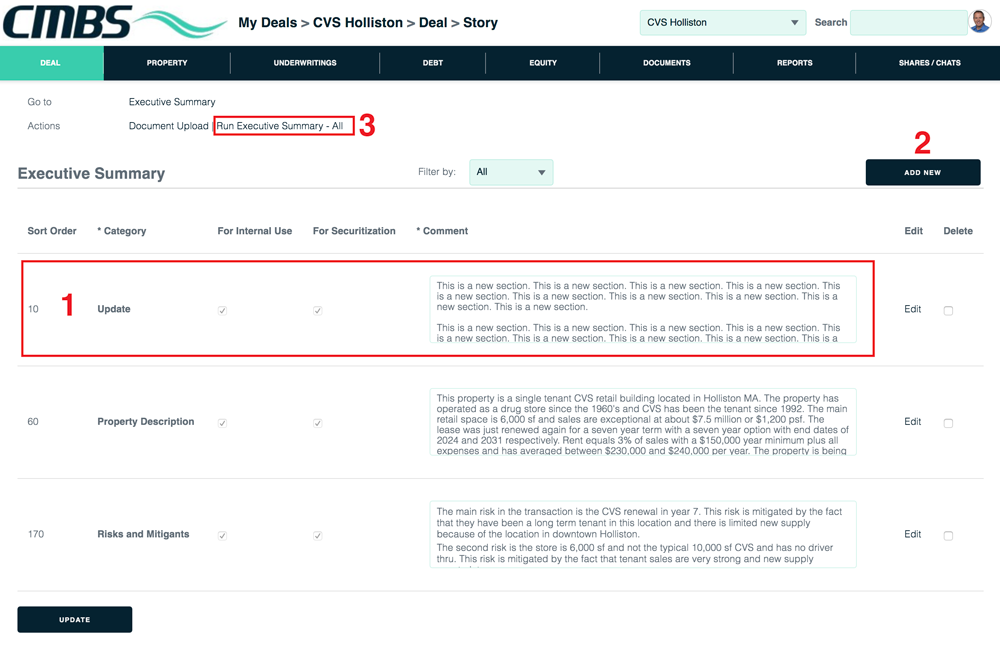Toggle For Internal Use checkbox in Update row

pos(222,311)
